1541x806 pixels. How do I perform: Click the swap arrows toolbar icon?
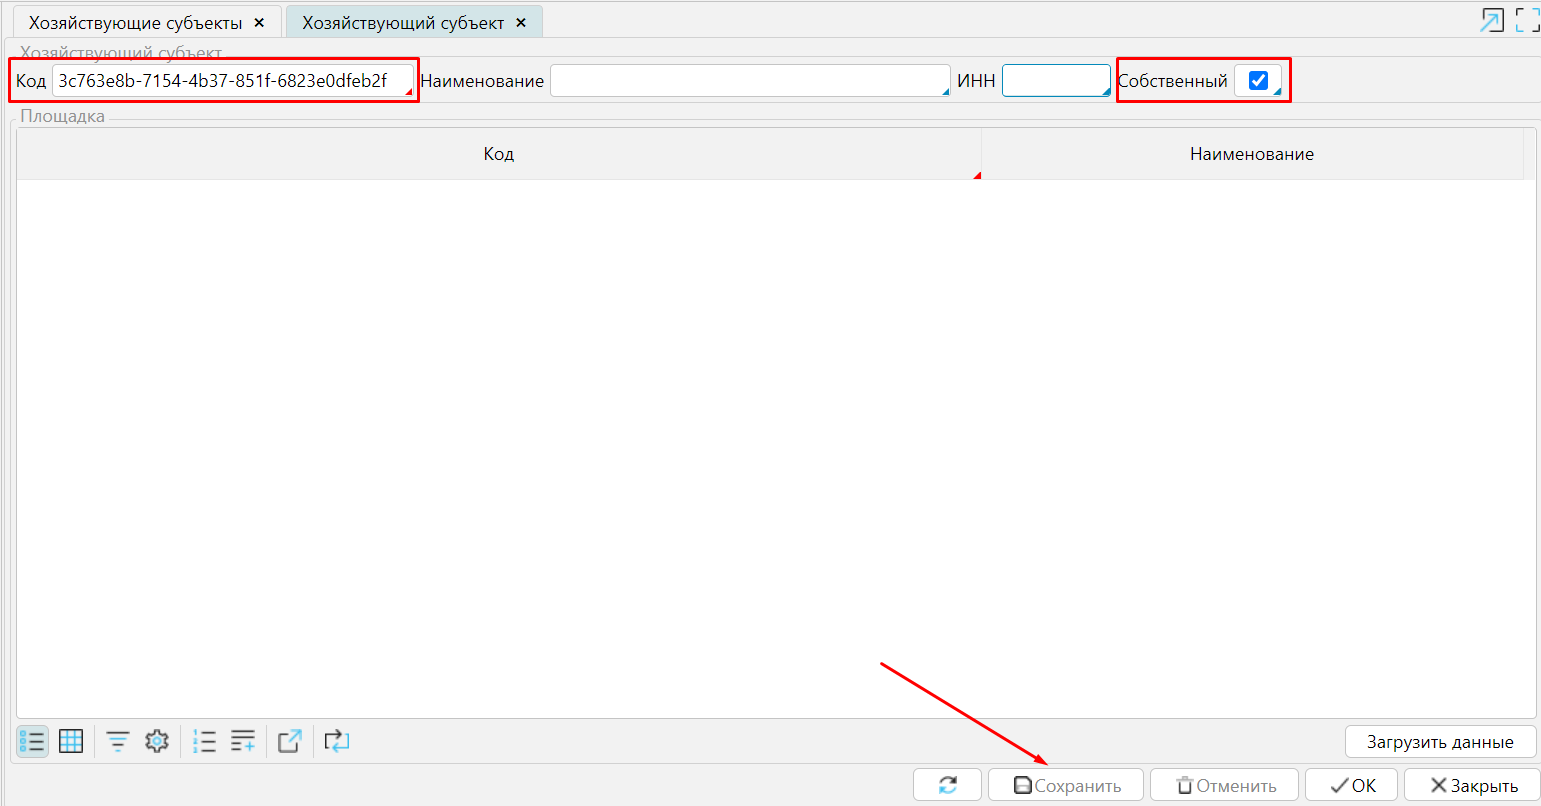[337, 741]
